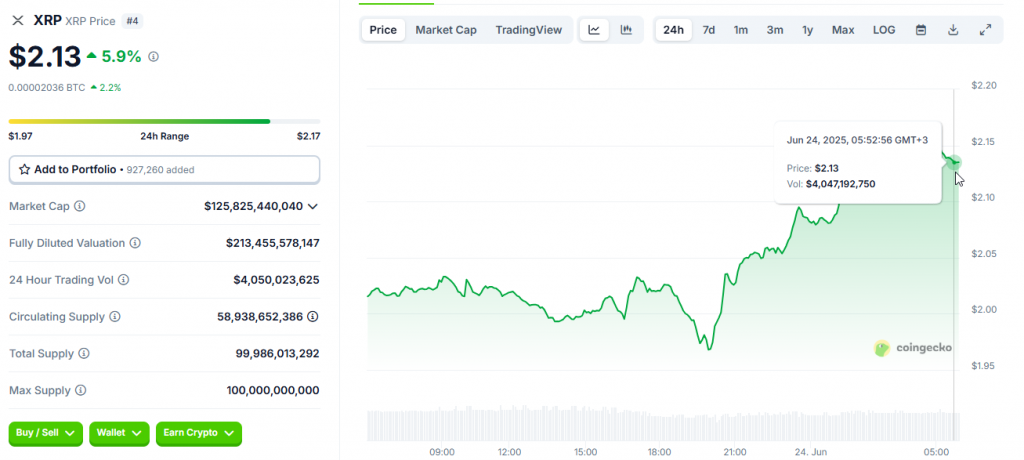Select 24h time range
This screenshot has height=460, width=1024.
(673, 30)
